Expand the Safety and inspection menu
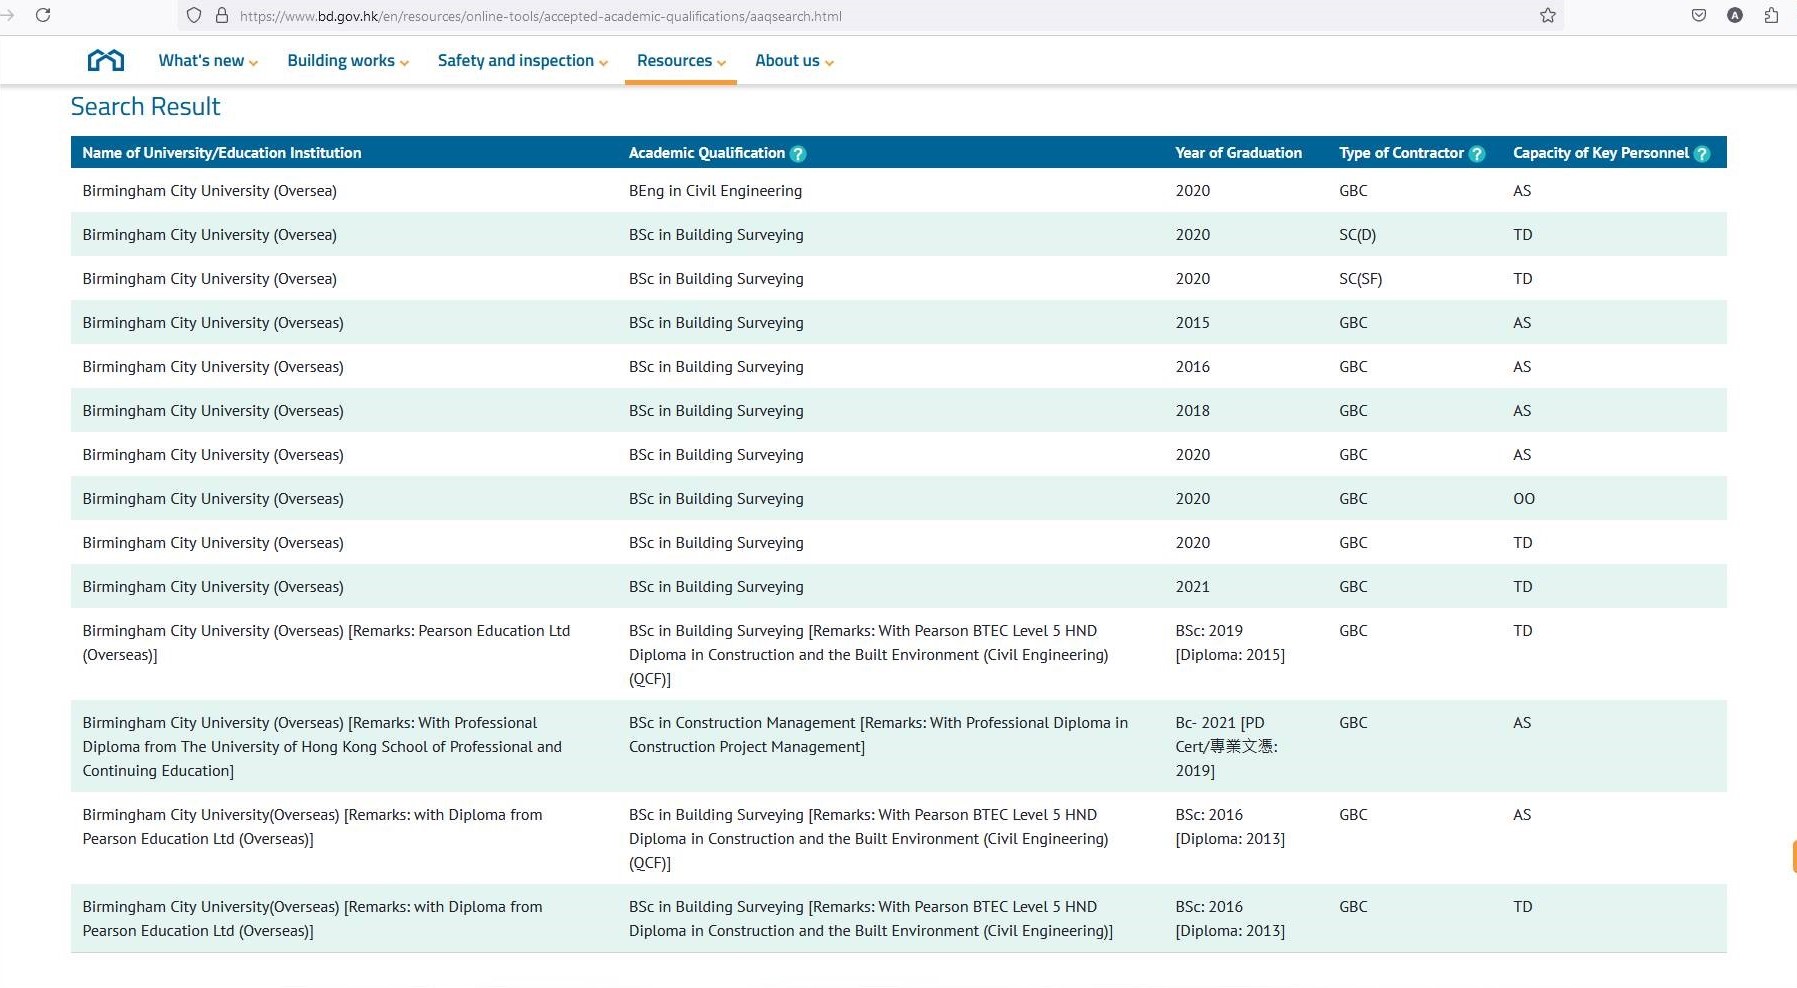 [523, 61]
